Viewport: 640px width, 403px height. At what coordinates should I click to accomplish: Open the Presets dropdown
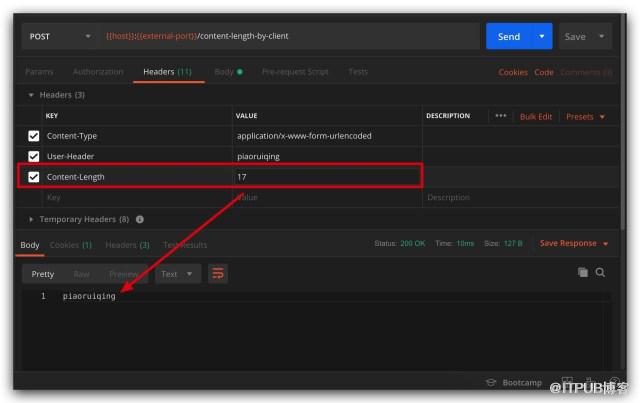585,117
